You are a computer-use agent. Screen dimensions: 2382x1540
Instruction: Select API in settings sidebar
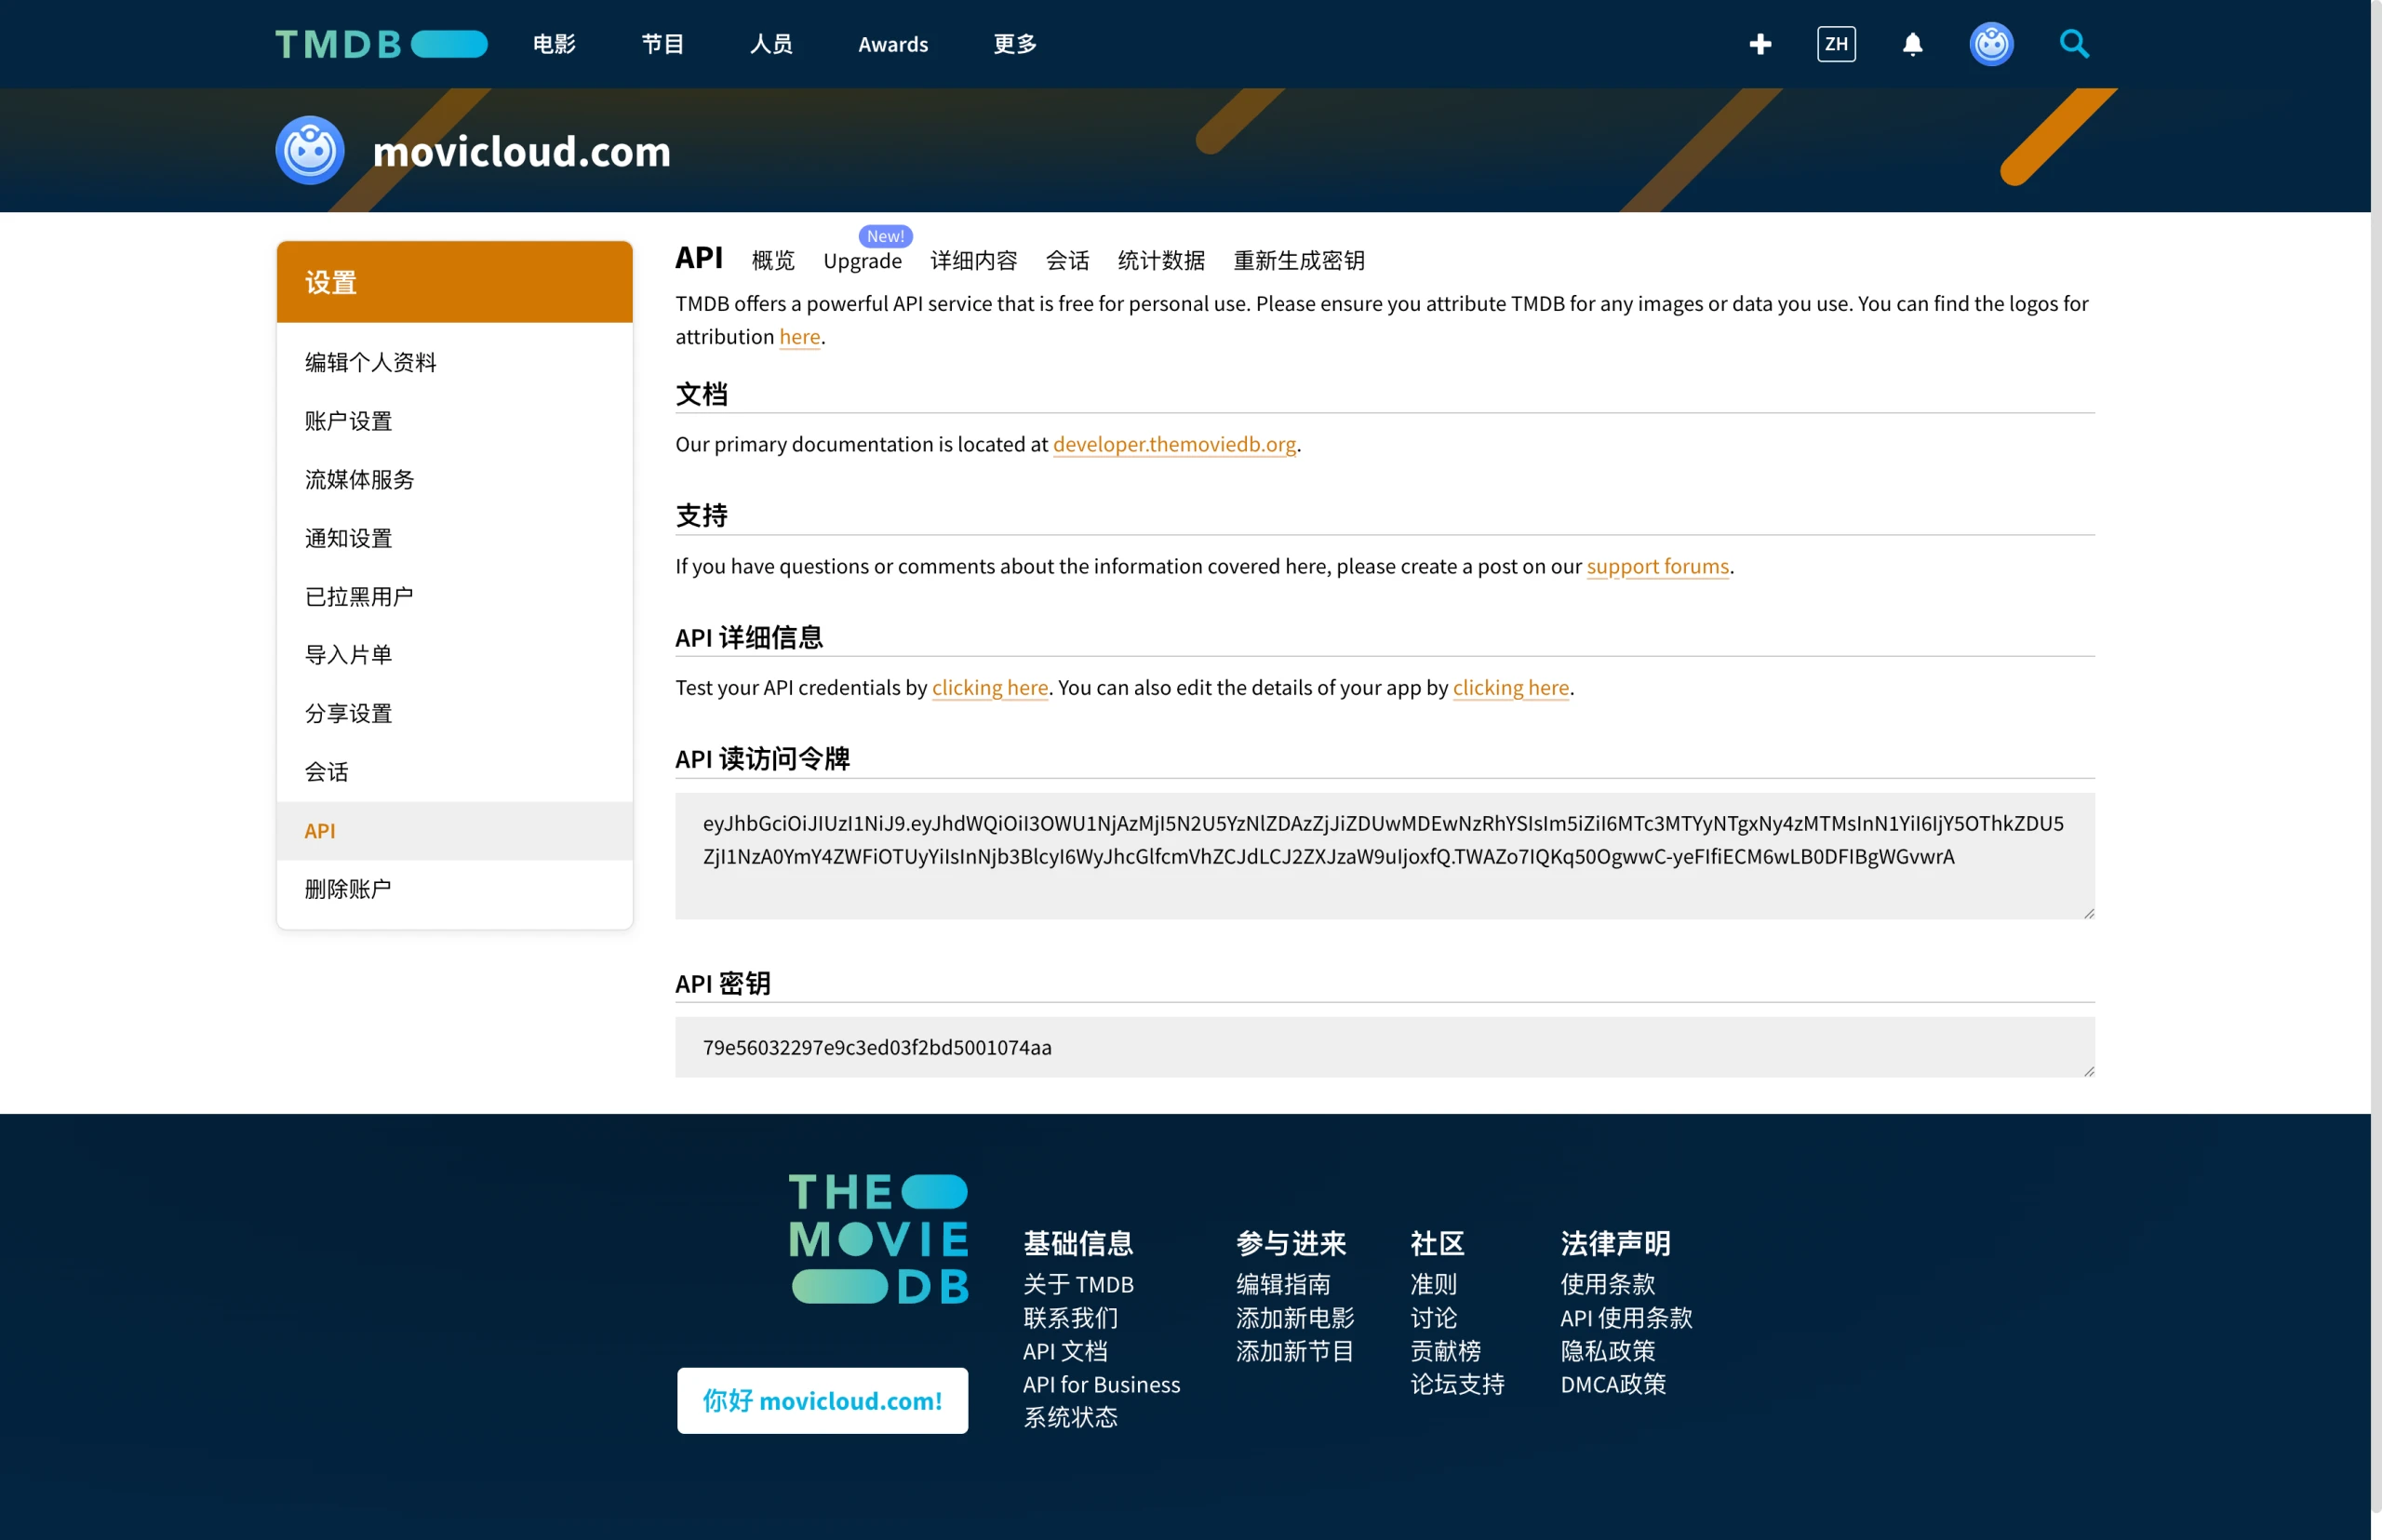tap(455, 830)
